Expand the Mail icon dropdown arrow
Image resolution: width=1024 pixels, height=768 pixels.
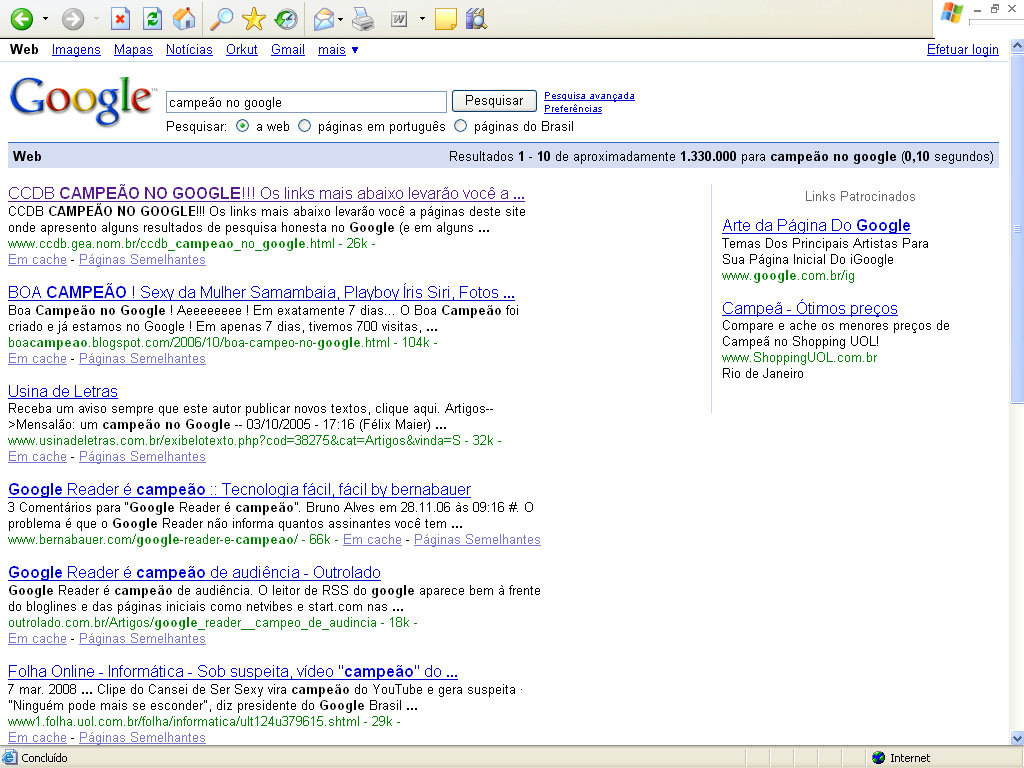(341, 19)
